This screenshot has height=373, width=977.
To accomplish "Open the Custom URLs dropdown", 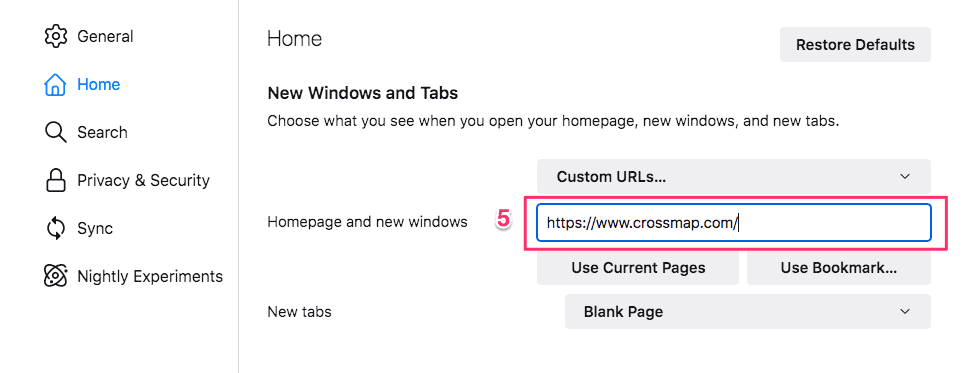I will pyautogui.click(x=733, y=176).
